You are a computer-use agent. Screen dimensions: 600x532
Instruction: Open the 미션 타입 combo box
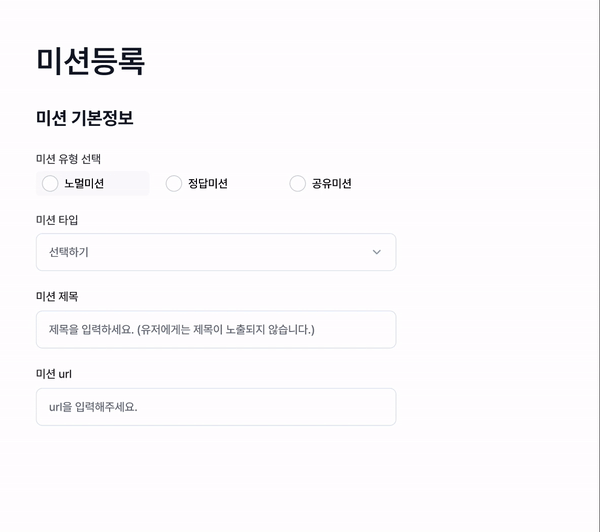pos(215,252)
